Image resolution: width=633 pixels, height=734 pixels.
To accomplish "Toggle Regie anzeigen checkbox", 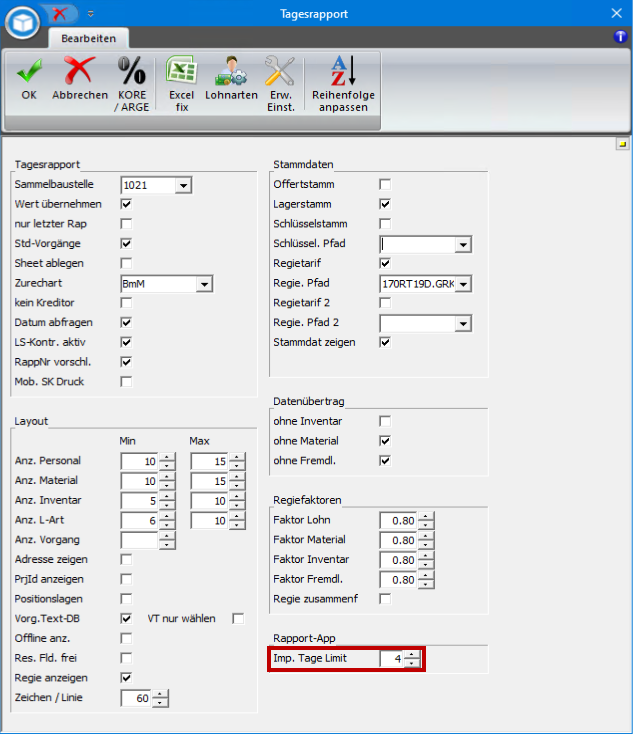I will 126,678.
